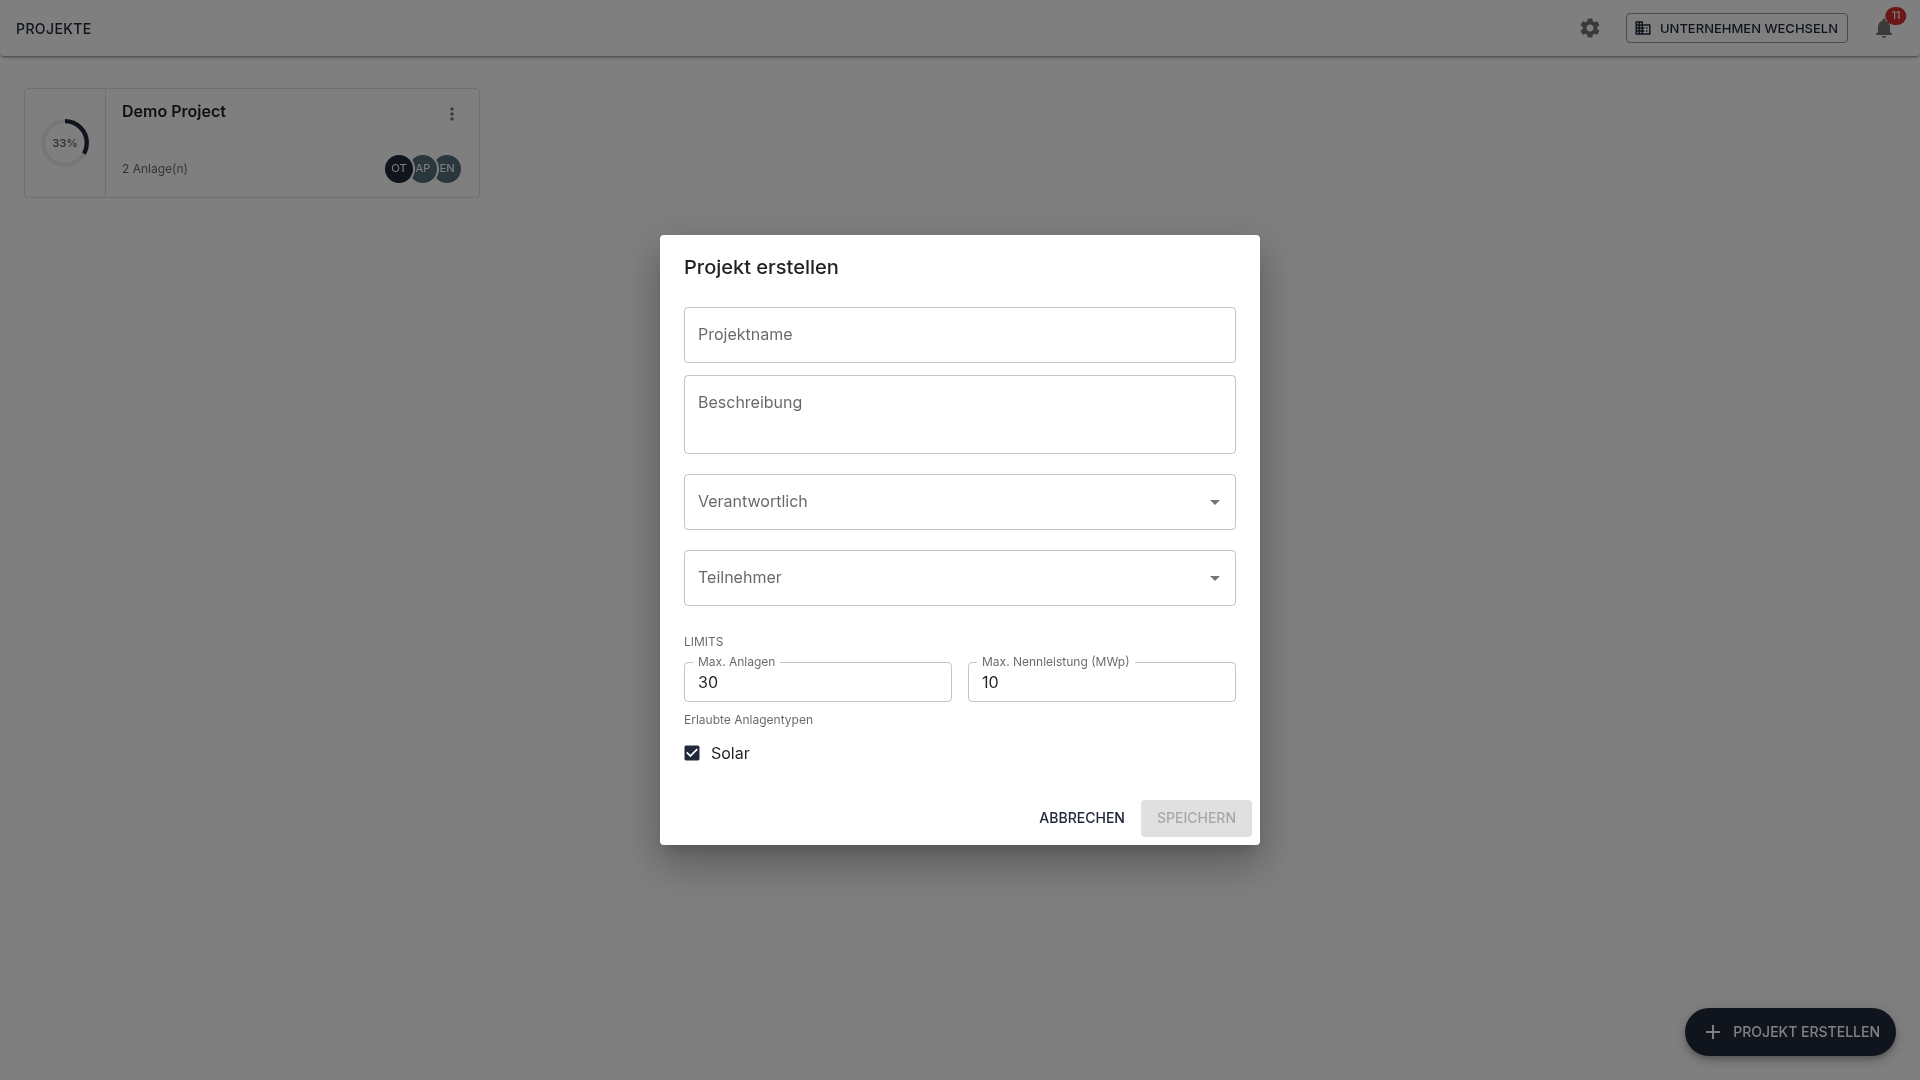The width and height of the screenshot is (1920, 1080).
Task: Cancel with the Abbrechen button
Action: click(x=1082, y=818)
